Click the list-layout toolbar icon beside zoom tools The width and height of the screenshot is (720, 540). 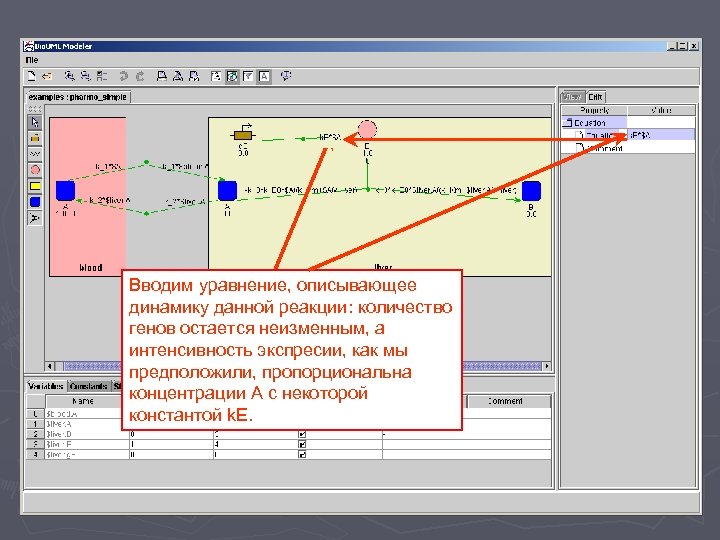(101, 76)
